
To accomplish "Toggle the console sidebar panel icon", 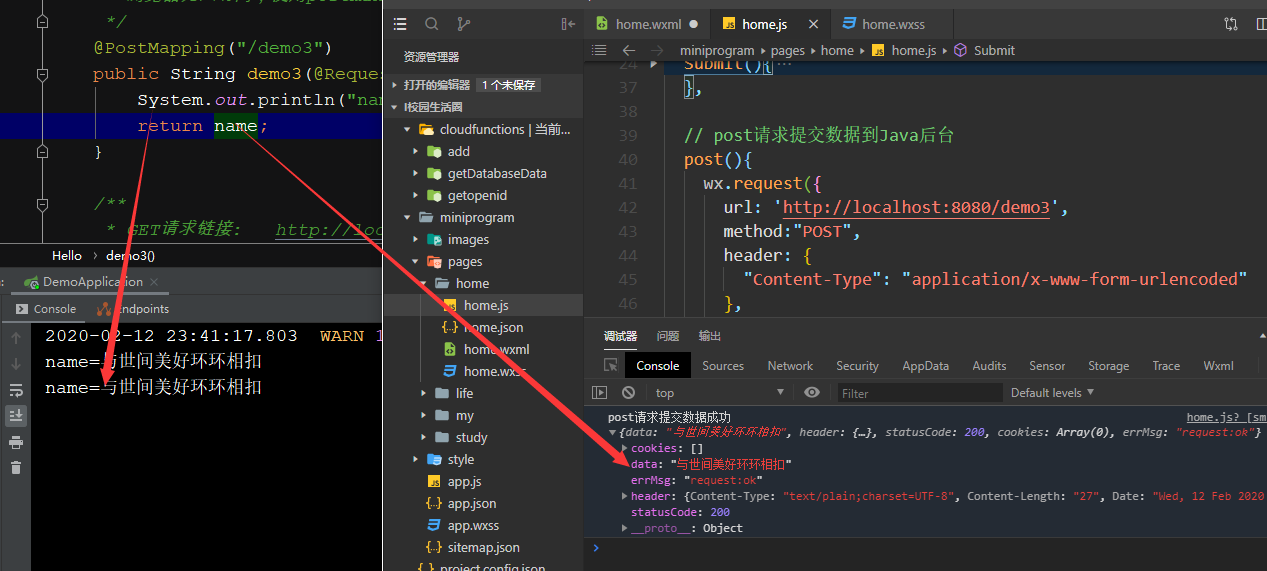I will 599,393.
